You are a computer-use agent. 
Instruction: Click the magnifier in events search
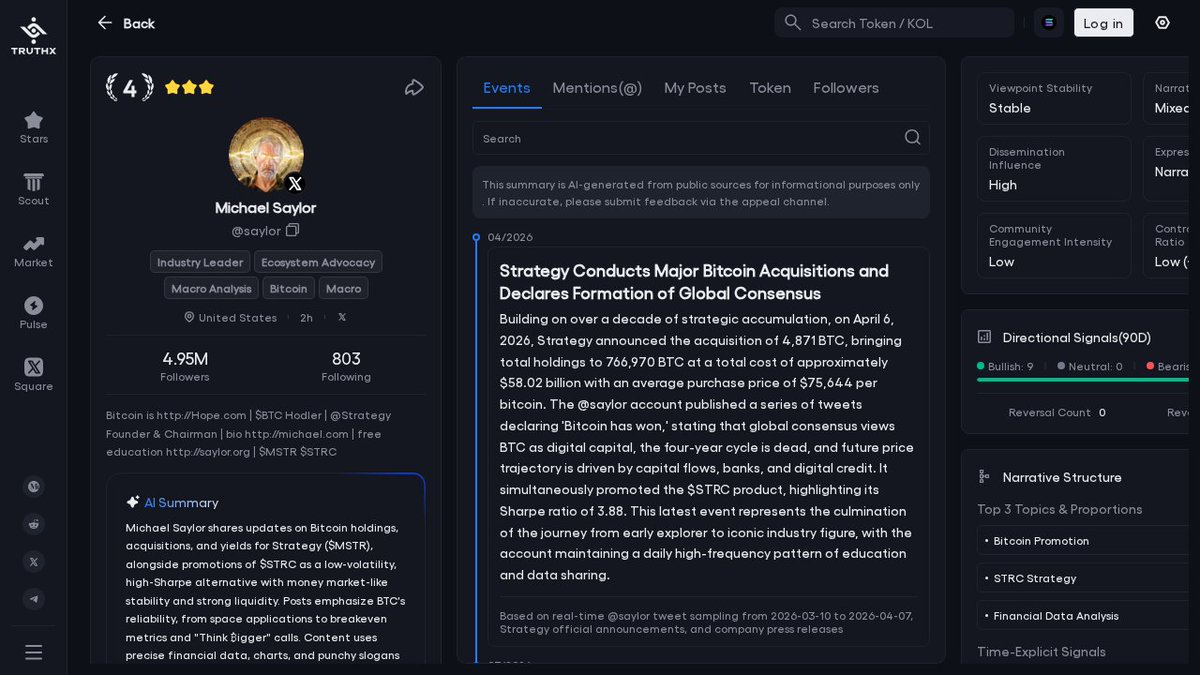coord(912,138)
